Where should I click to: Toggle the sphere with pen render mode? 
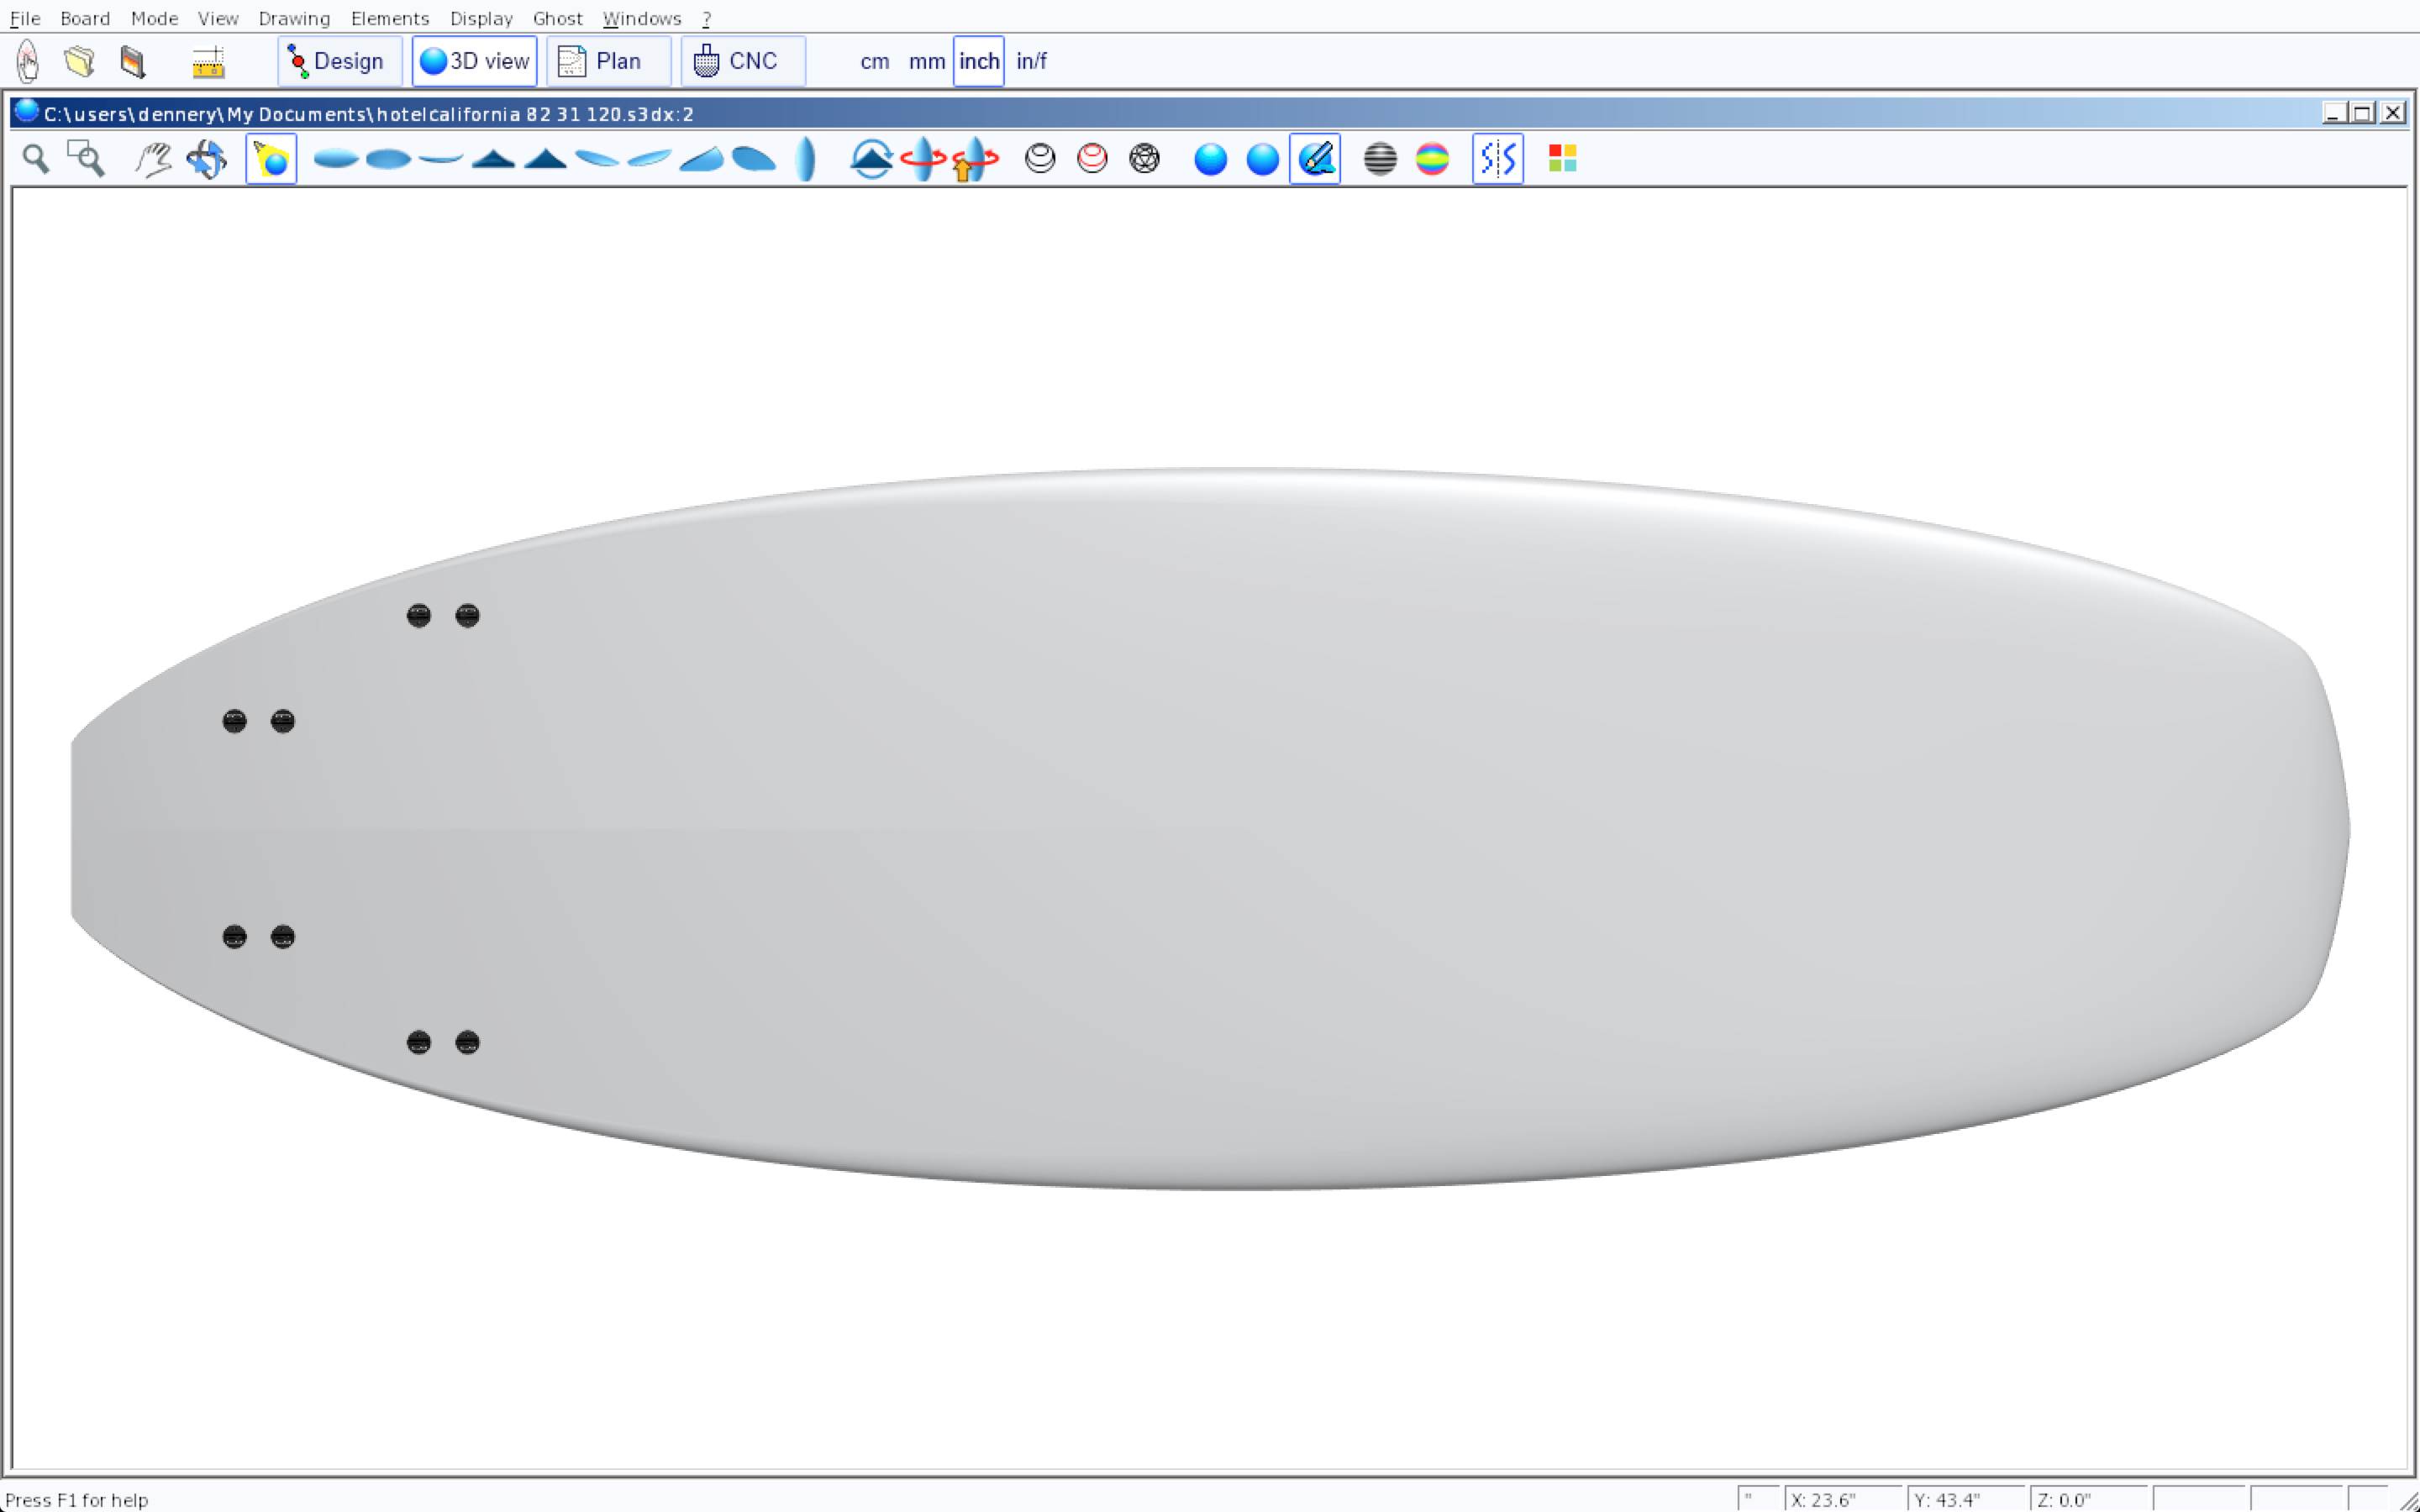pos(1315,159)
